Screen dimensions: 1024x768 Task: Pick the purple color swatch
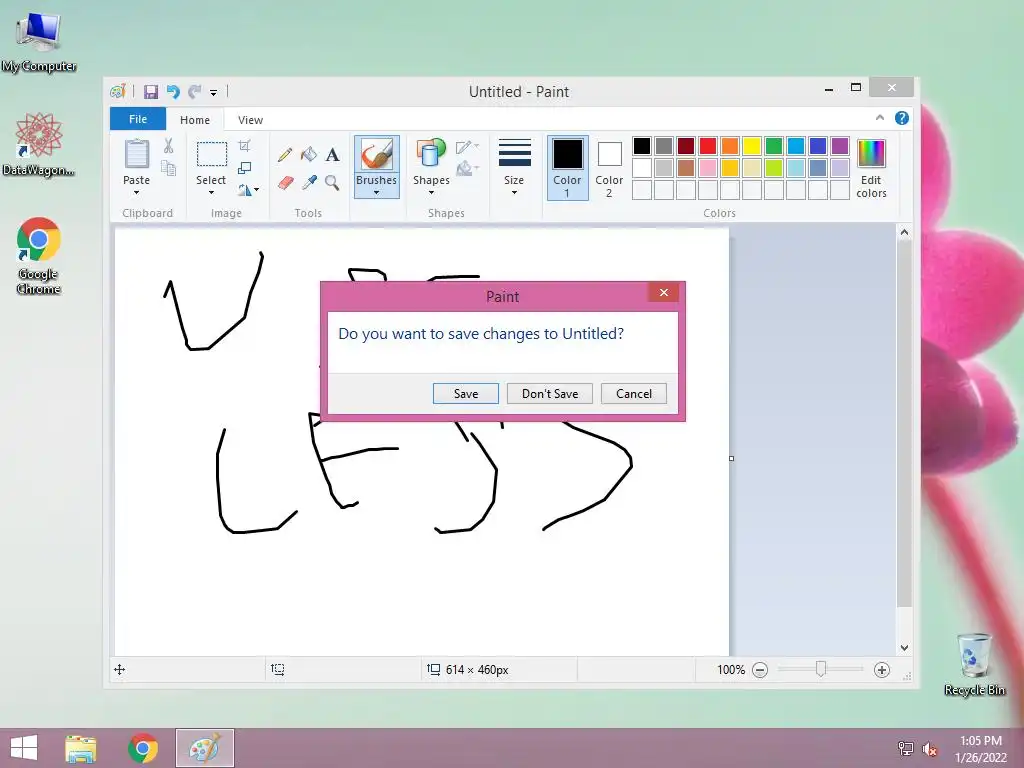click(x=840, y=146)
